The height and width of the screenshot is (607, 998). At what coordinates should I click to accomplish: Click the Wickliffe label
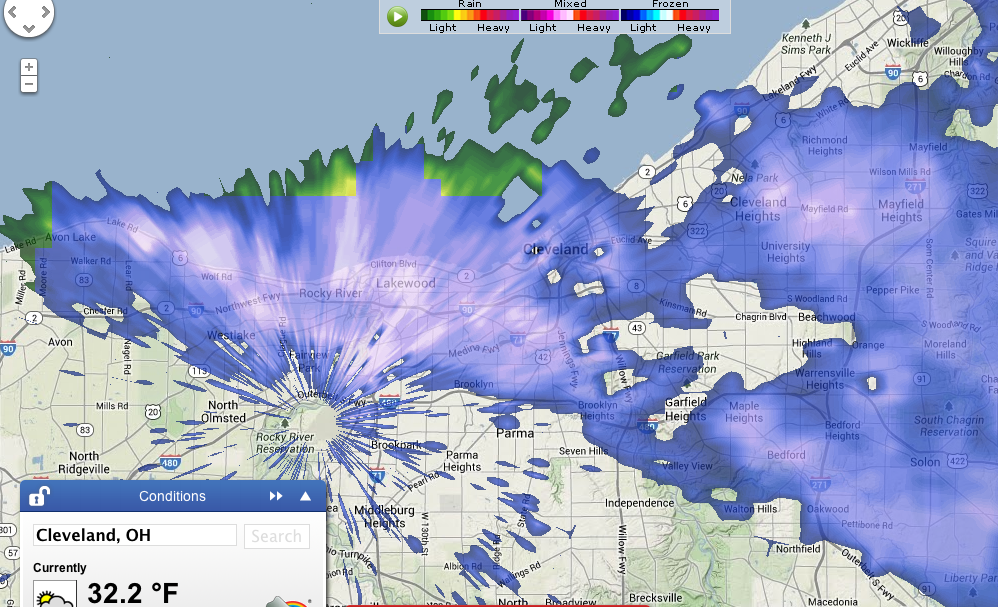click(x=908, y=43)
